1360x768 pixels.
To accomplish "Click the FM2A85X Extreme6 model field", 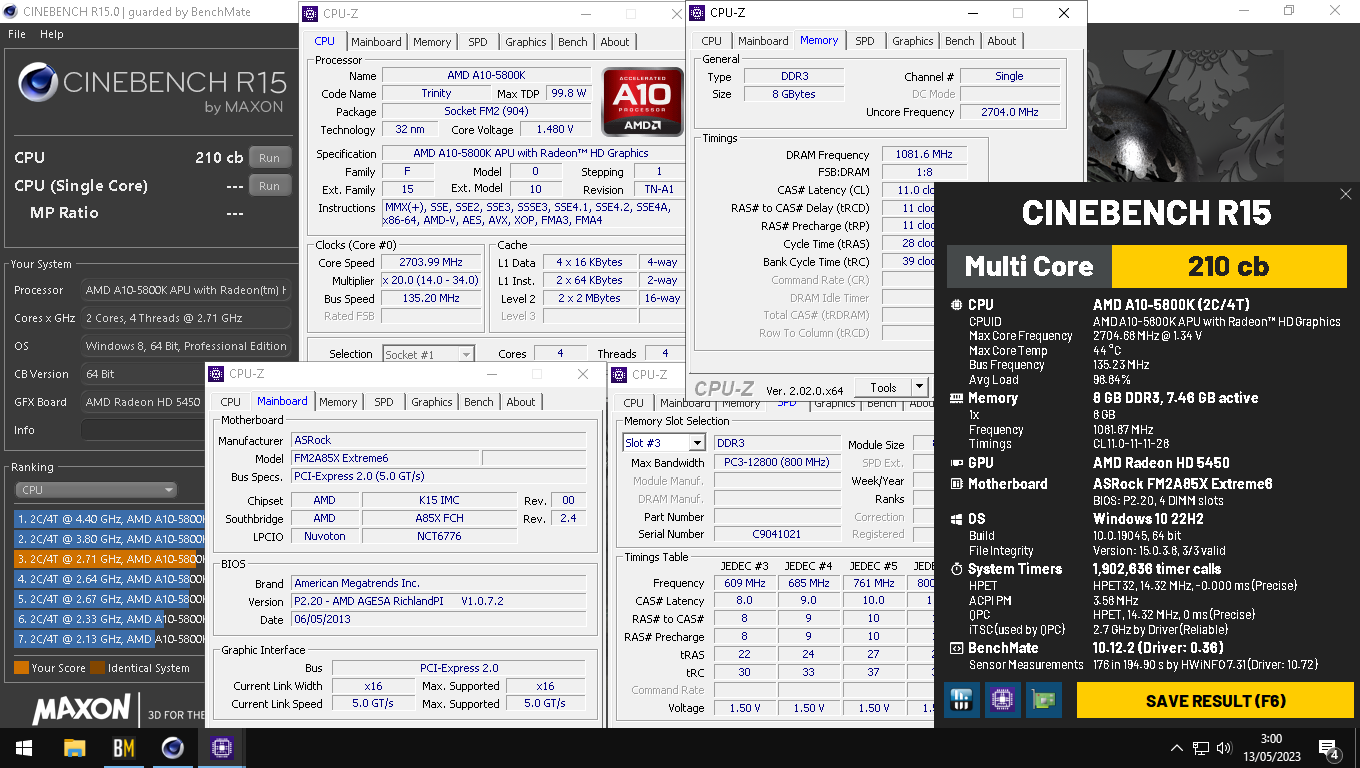I will pyautogui.click(x=384, y=458).
